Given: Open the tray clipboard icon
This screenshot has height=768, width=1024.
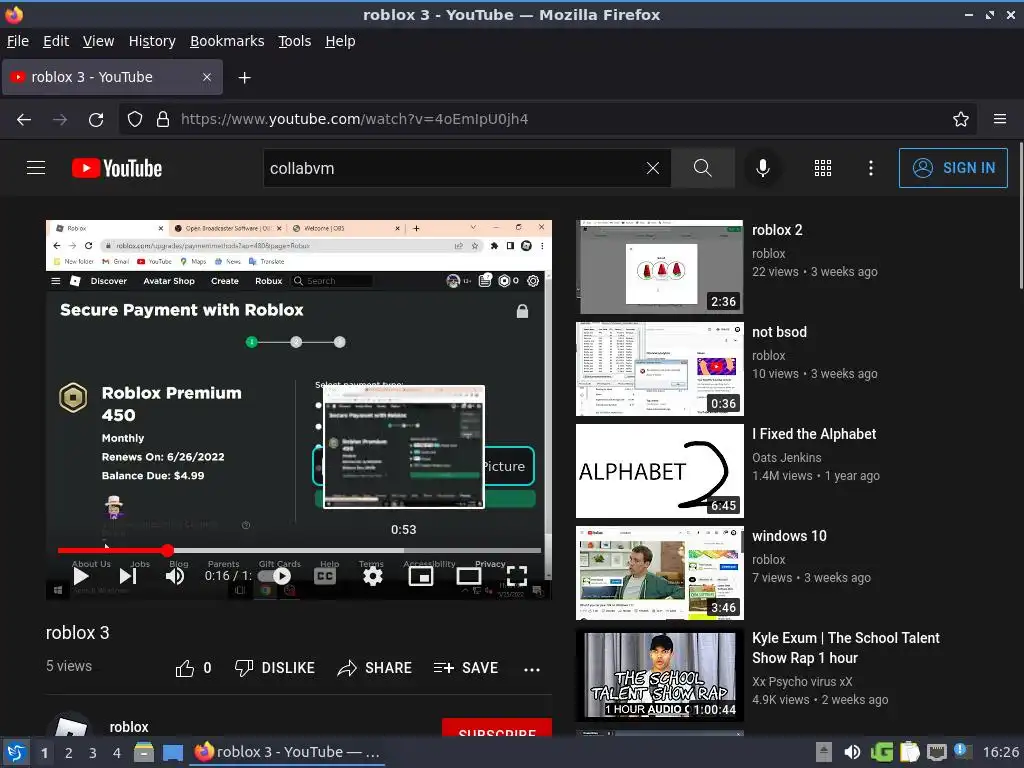Looking at the screenshot, I should (x=909, y=752).
